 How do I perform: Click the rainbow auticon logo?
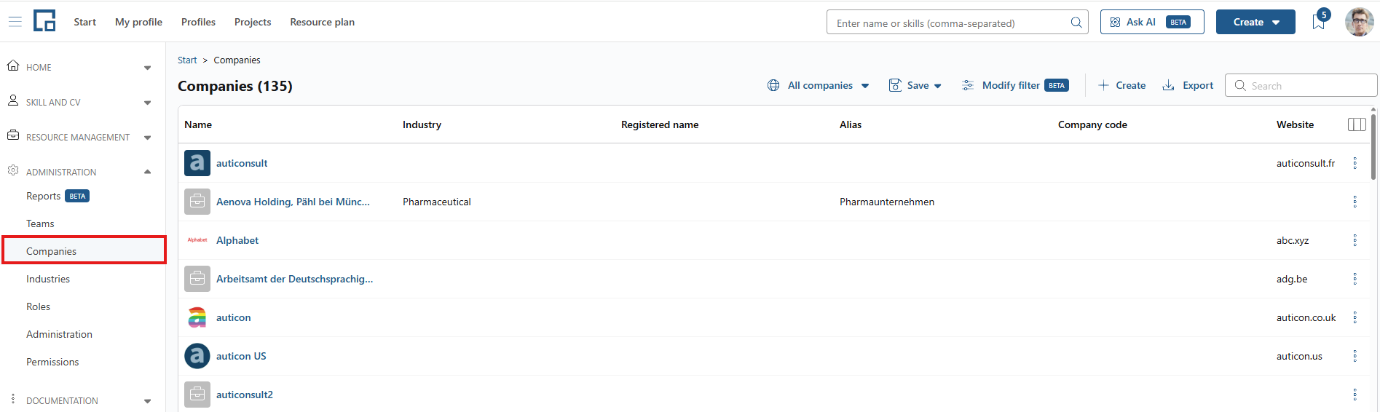coord(197,317)
